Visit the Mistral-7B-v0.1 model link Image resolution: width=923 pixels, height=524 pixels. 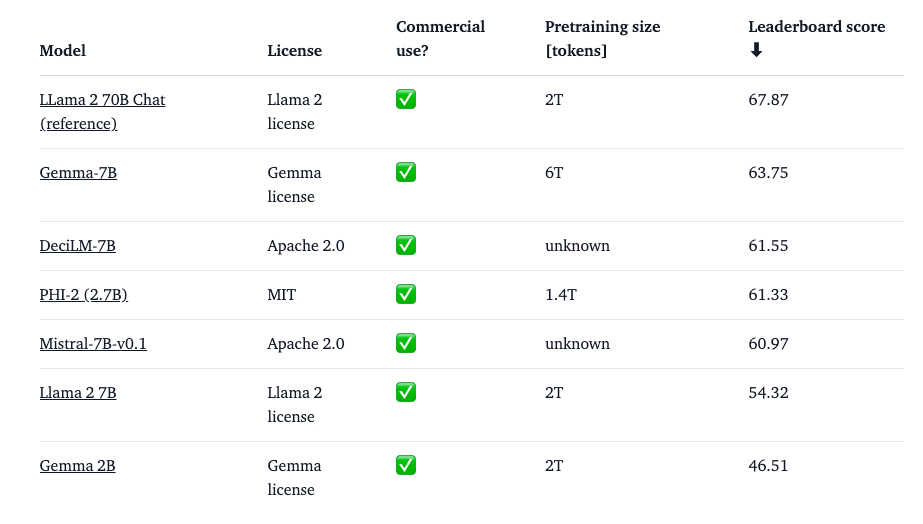pyautogui.click(x=93, y=344)
